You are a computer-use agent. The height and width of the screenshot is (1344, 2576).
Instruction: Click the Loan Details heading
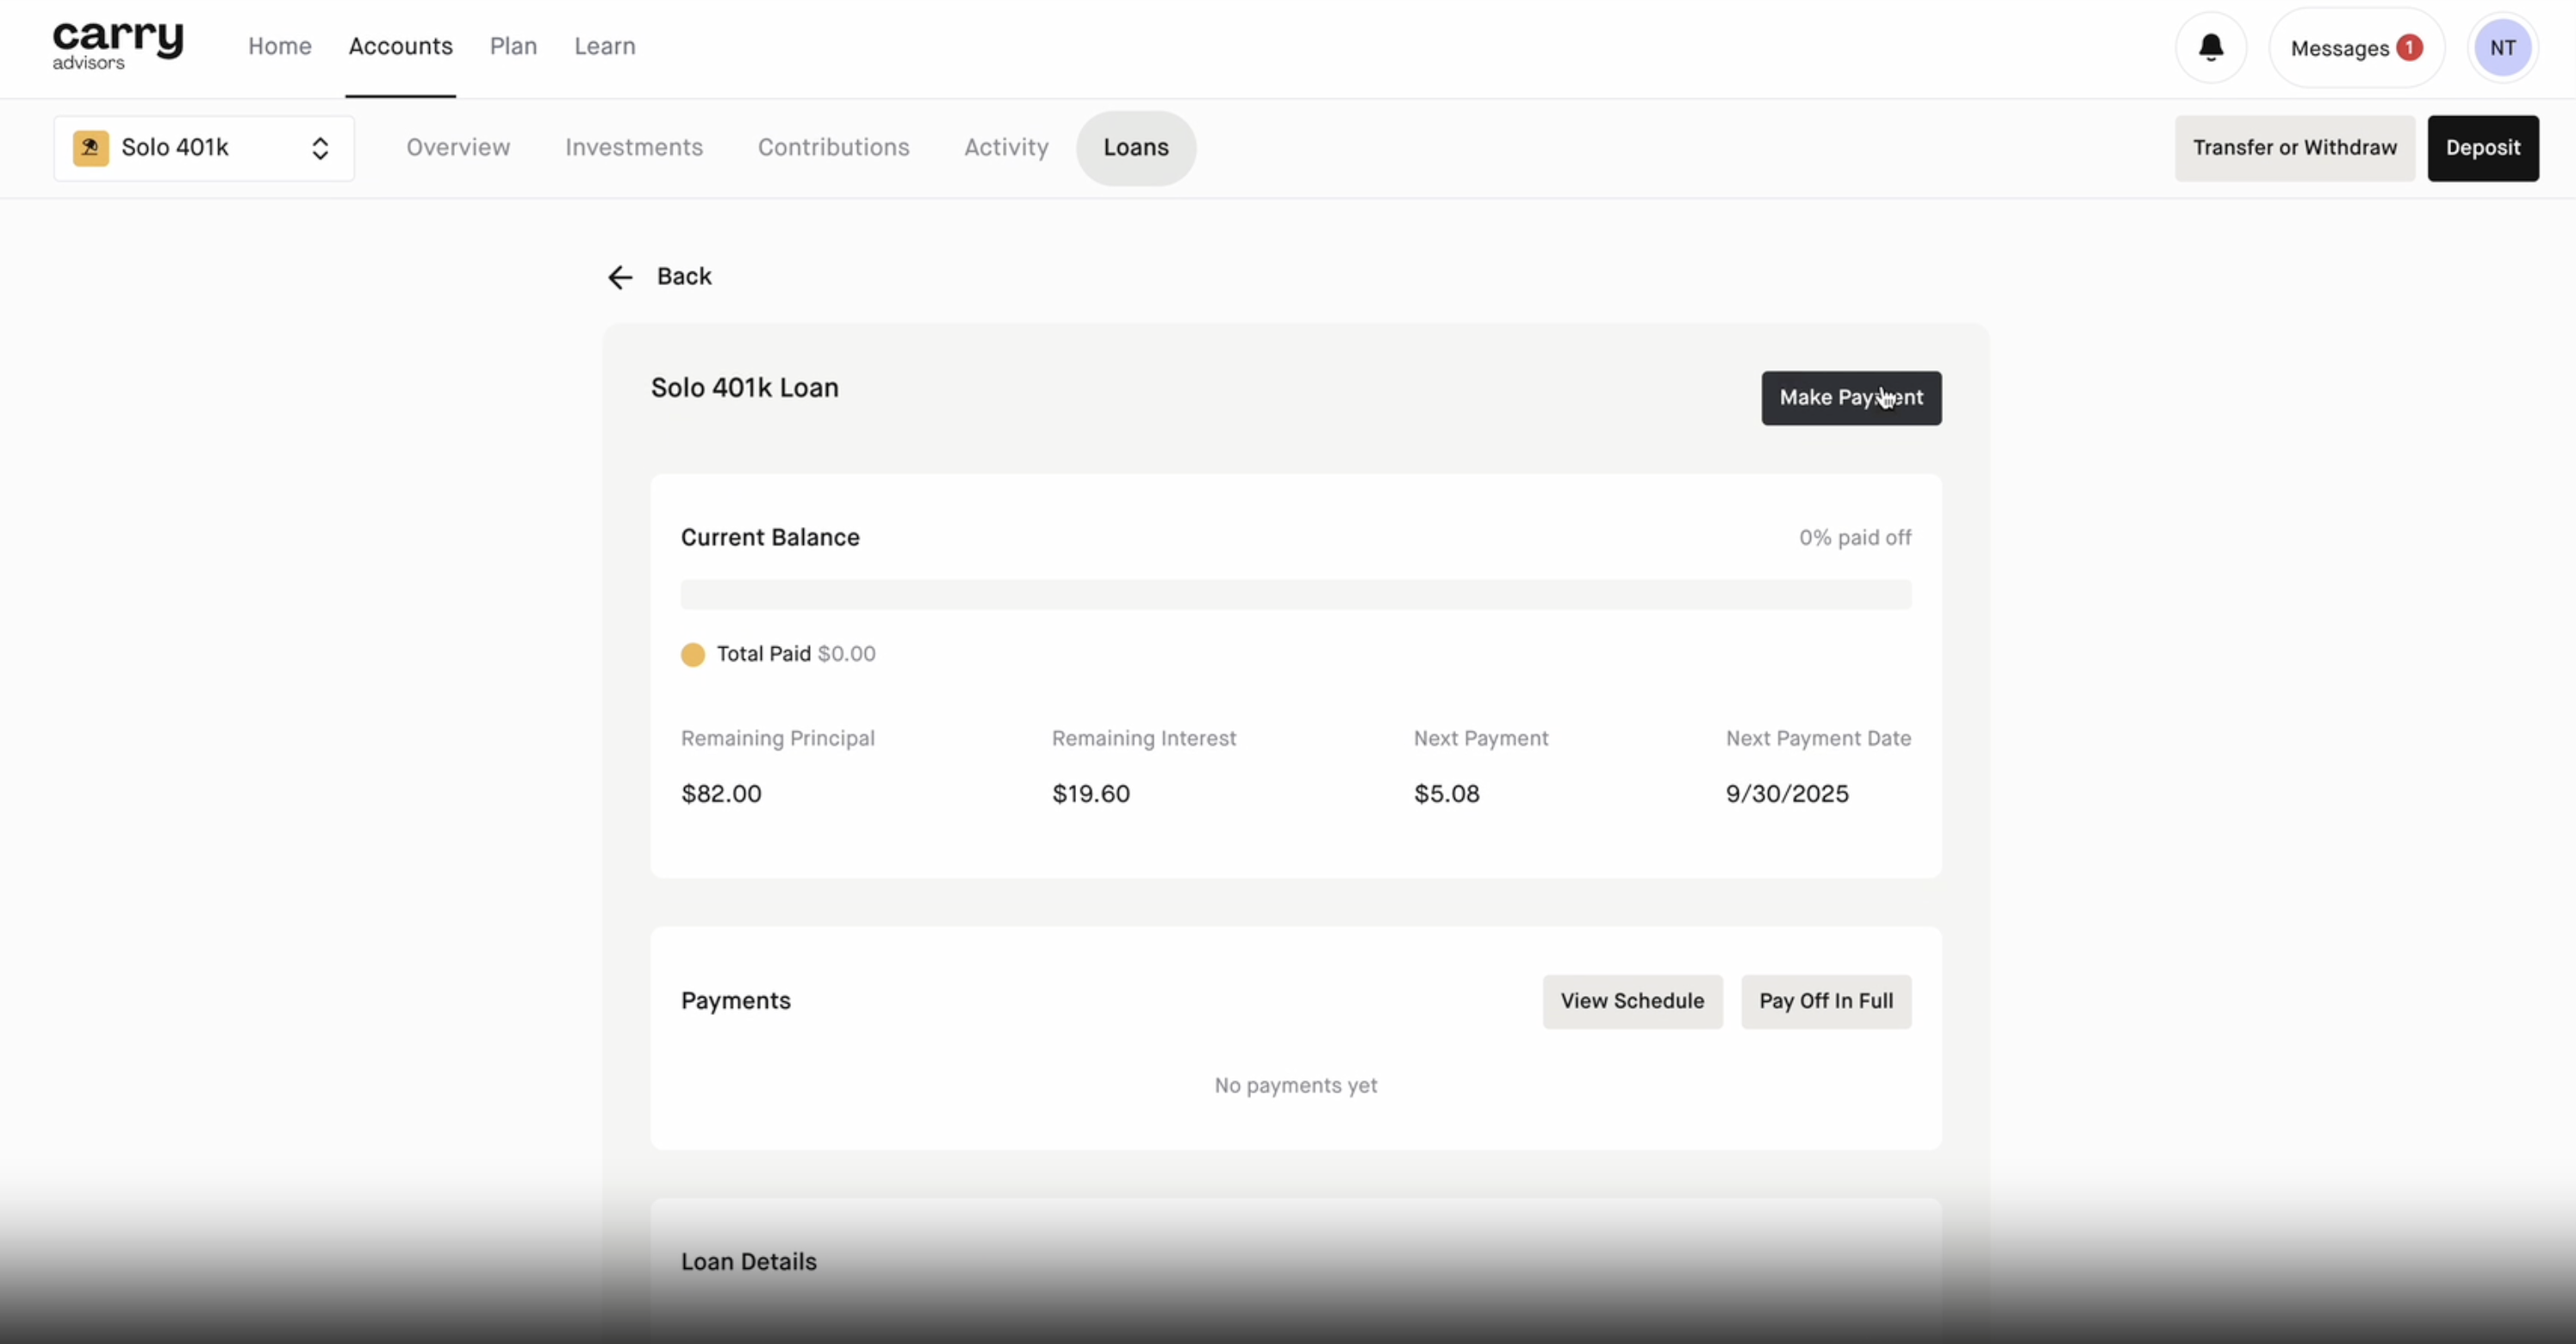749,1262
